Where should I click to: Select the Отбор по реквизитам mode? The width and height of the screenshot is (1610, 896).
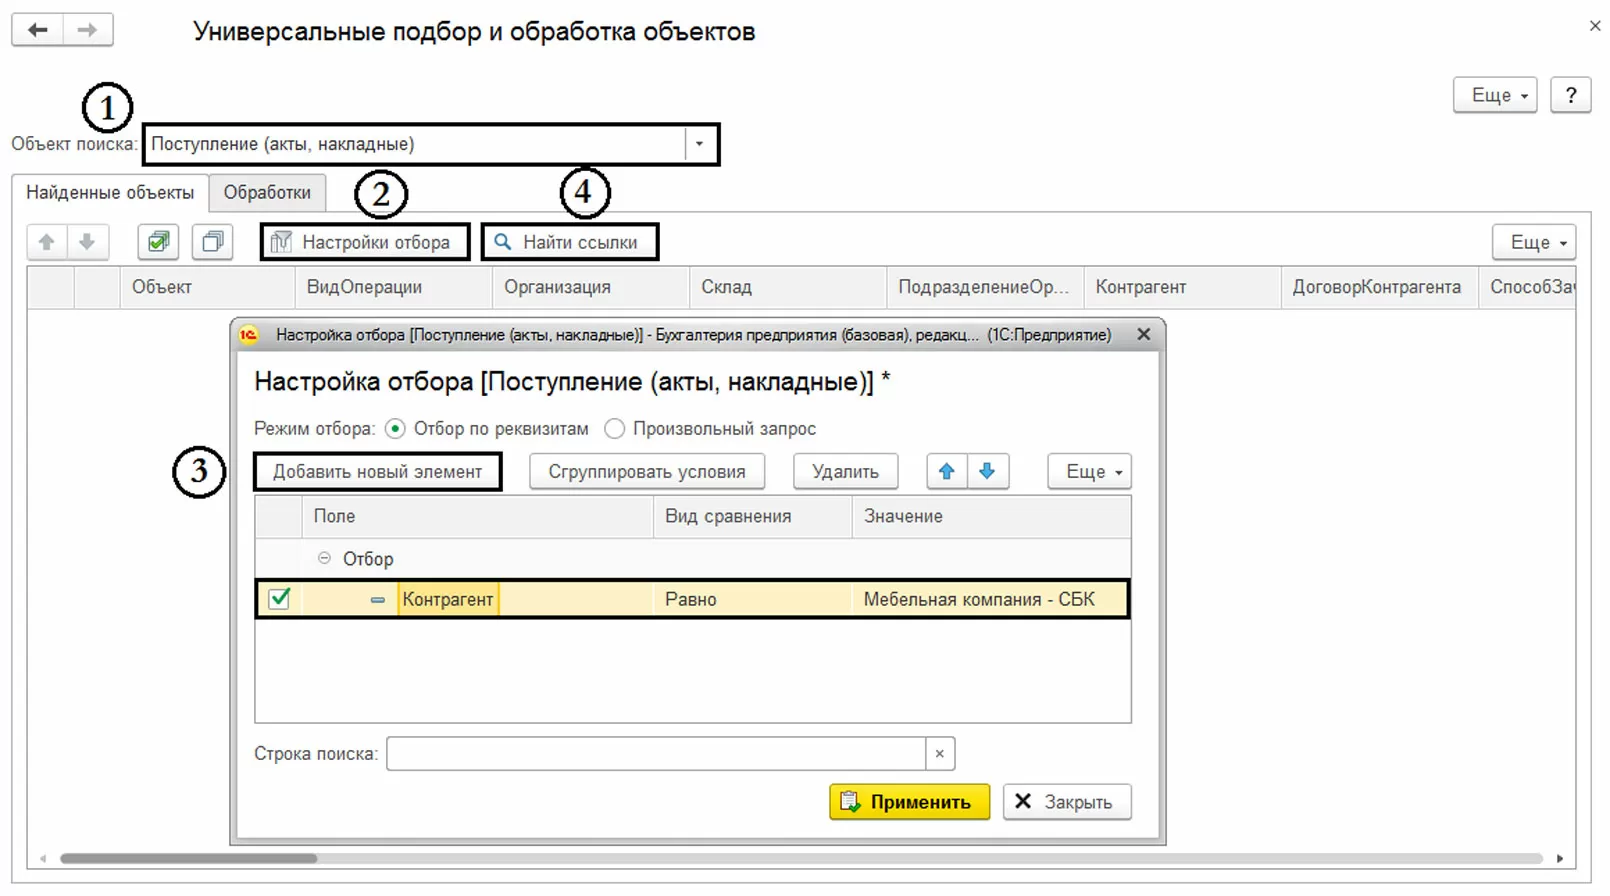pos(396,429)
